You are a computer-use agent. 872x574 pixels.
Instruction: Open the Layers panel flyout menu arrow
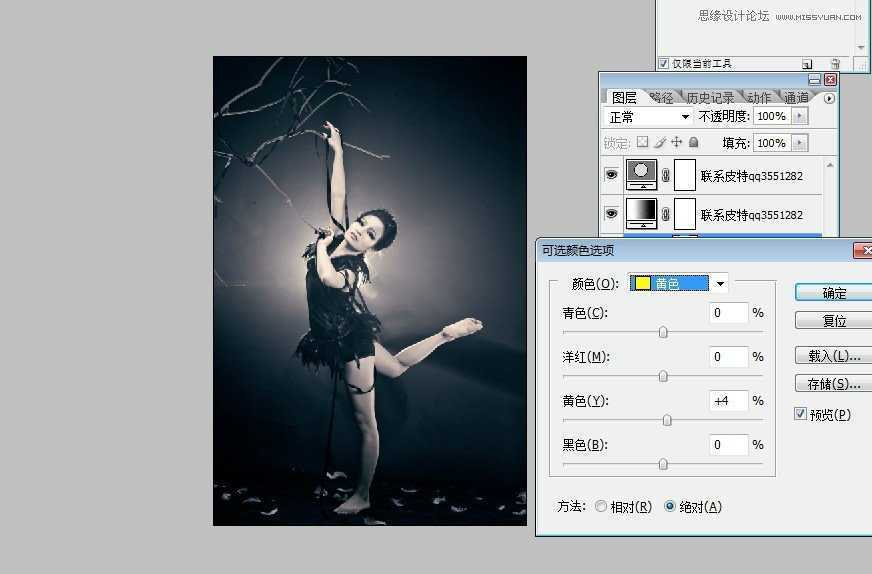coord(829,98)
